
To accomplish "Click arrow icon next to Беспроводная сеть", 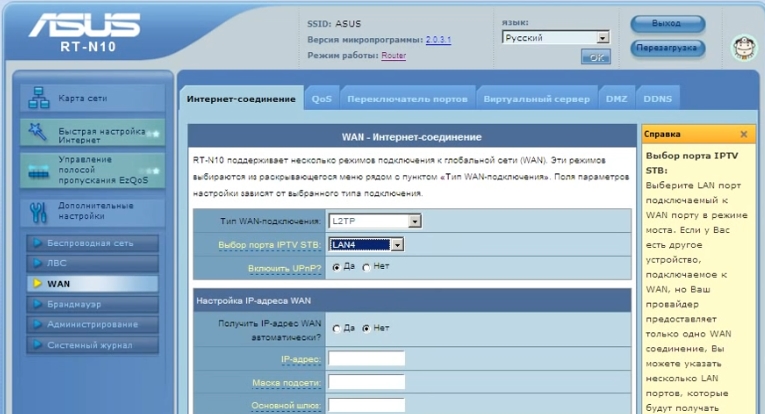I will (x=37, y=242).
